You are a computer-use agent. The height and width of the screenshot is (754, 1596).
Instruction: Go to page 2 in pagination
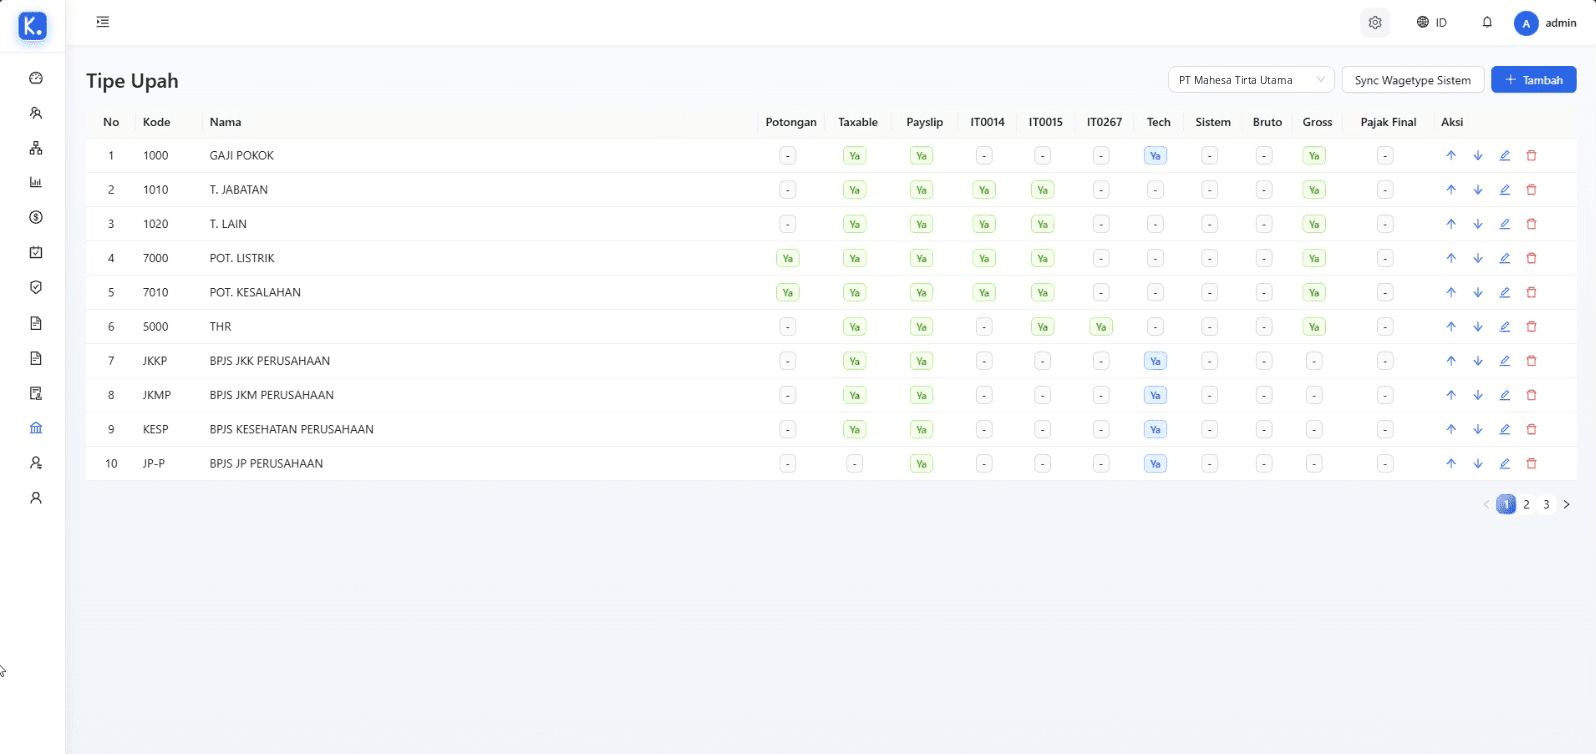click(x=1526, y=505)
